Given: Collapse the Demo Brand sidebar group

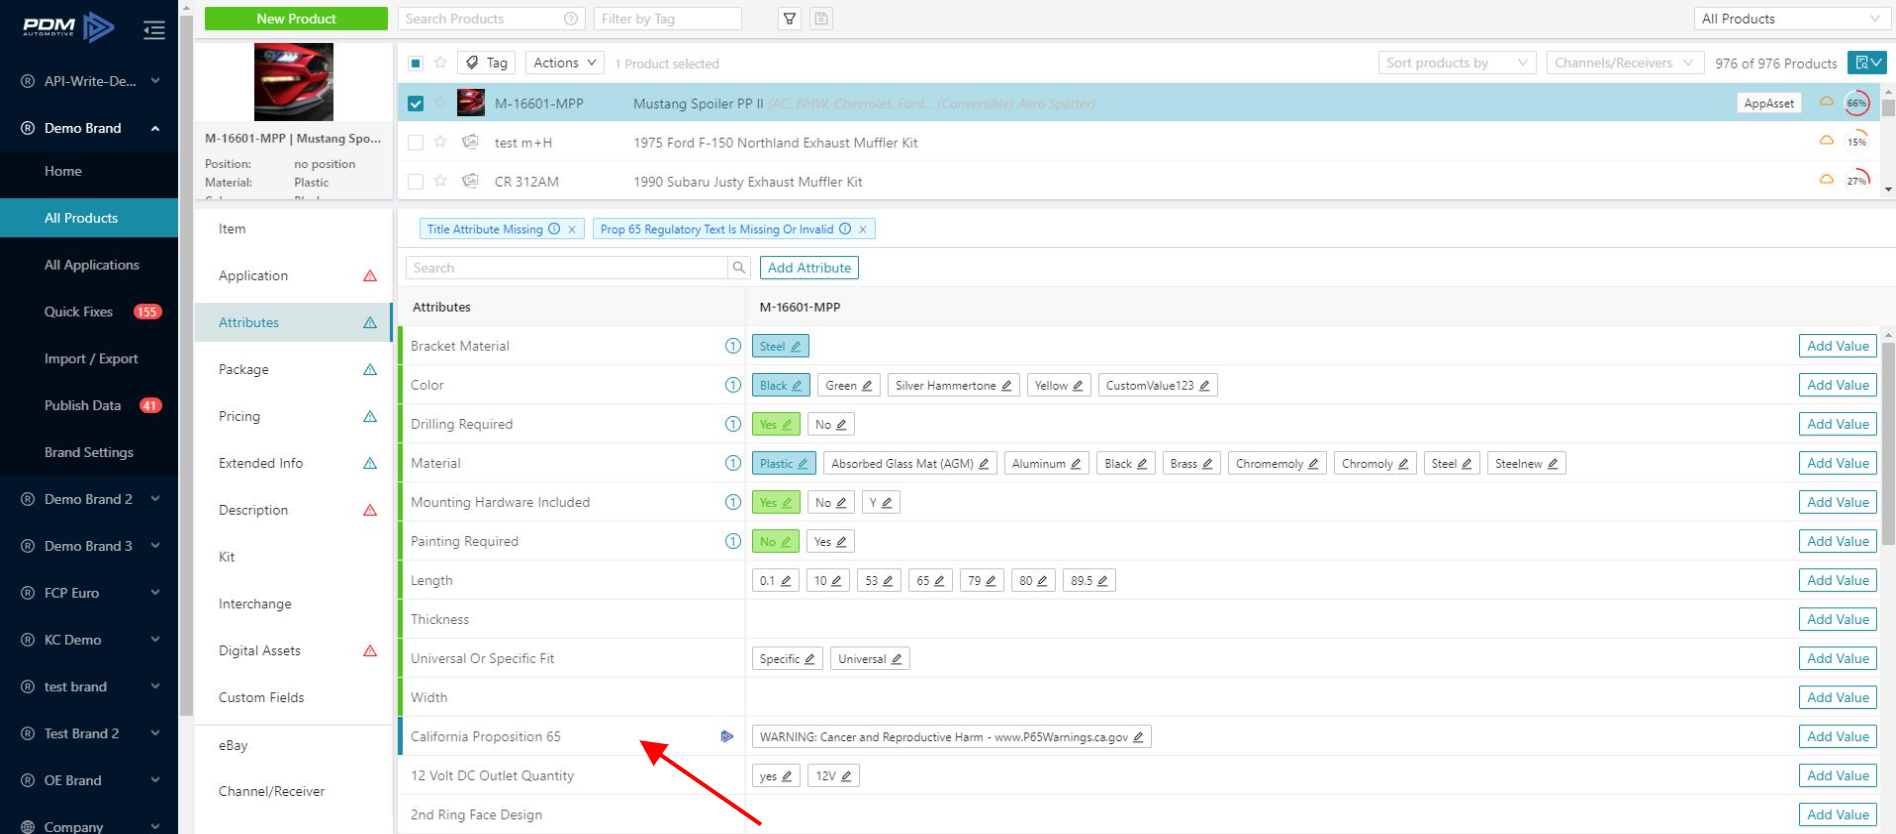Looking at the screenshot, I should 89,128.
